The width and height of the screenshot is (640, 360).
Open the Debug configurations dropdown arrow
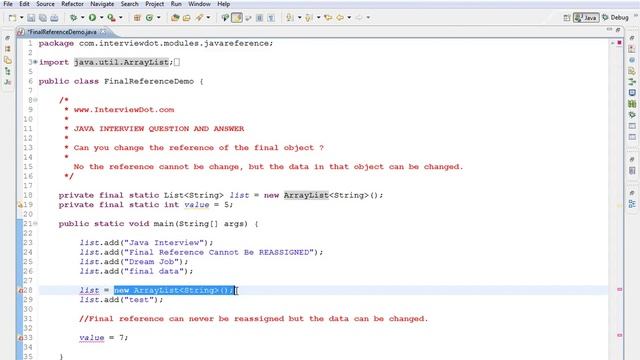click(82, 18)
